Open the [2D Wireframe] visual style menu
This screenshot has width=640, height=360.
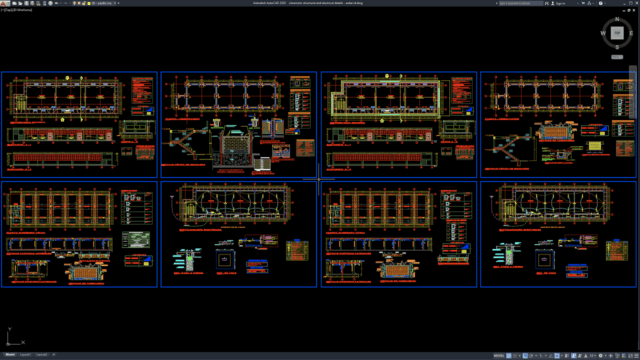[21, 10]
